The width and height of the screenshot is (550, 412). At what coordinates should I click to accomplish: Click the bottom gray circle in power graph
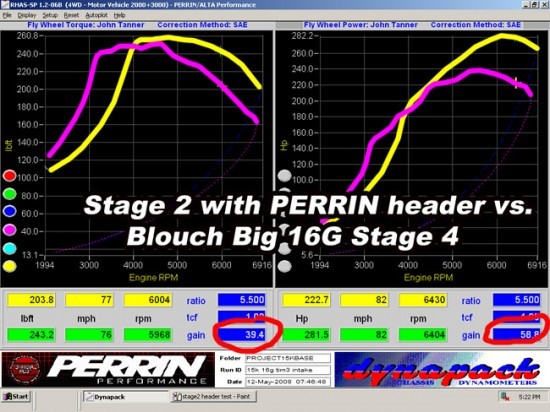(x=284, y=266)
